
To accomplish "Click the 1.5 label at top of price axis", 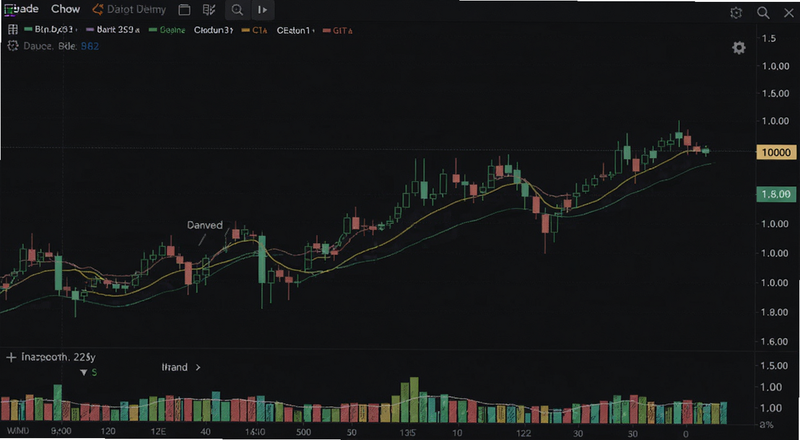I will (x=769, y=38).
